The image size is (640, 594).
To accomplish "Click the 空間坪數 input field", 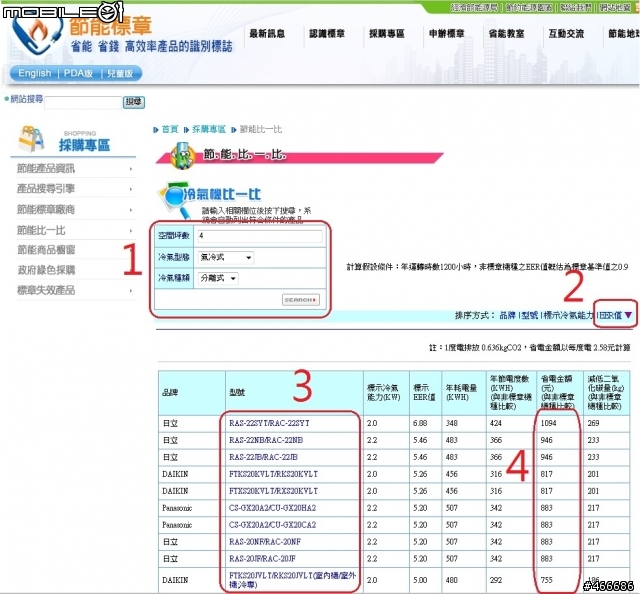I will [260, 236].
